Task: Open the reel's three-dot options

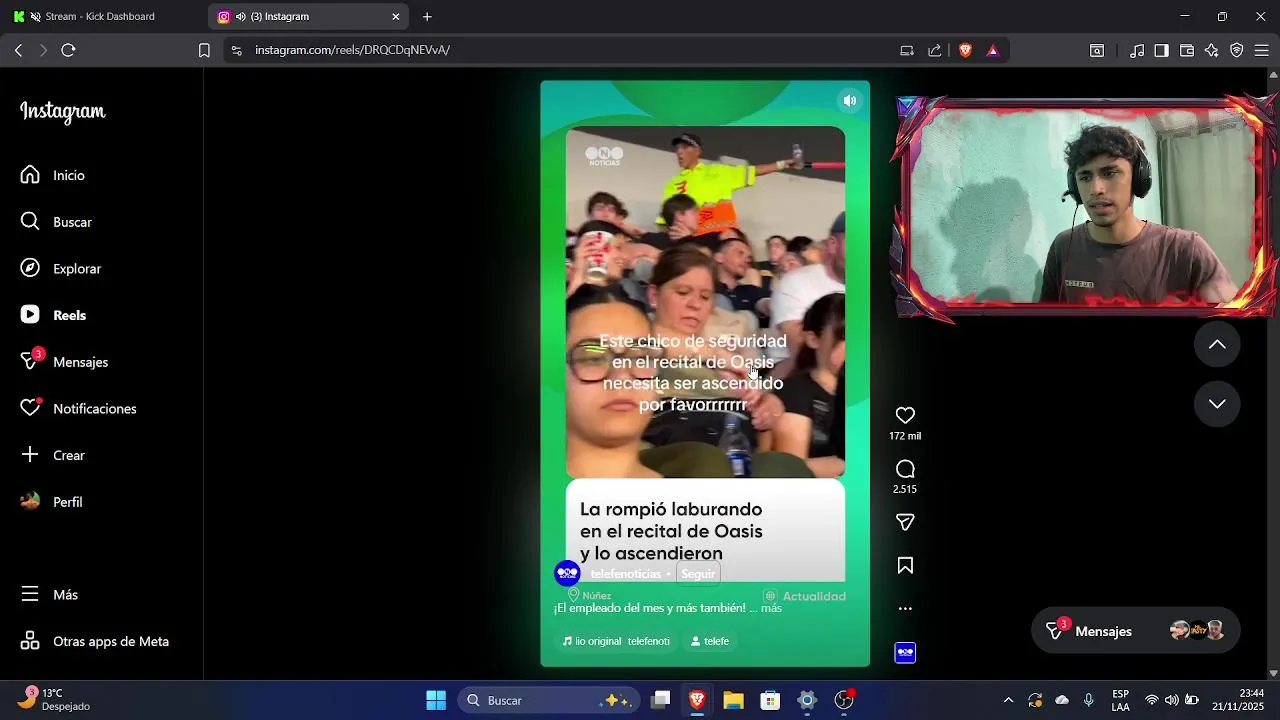Action: [x=905, y=608]
